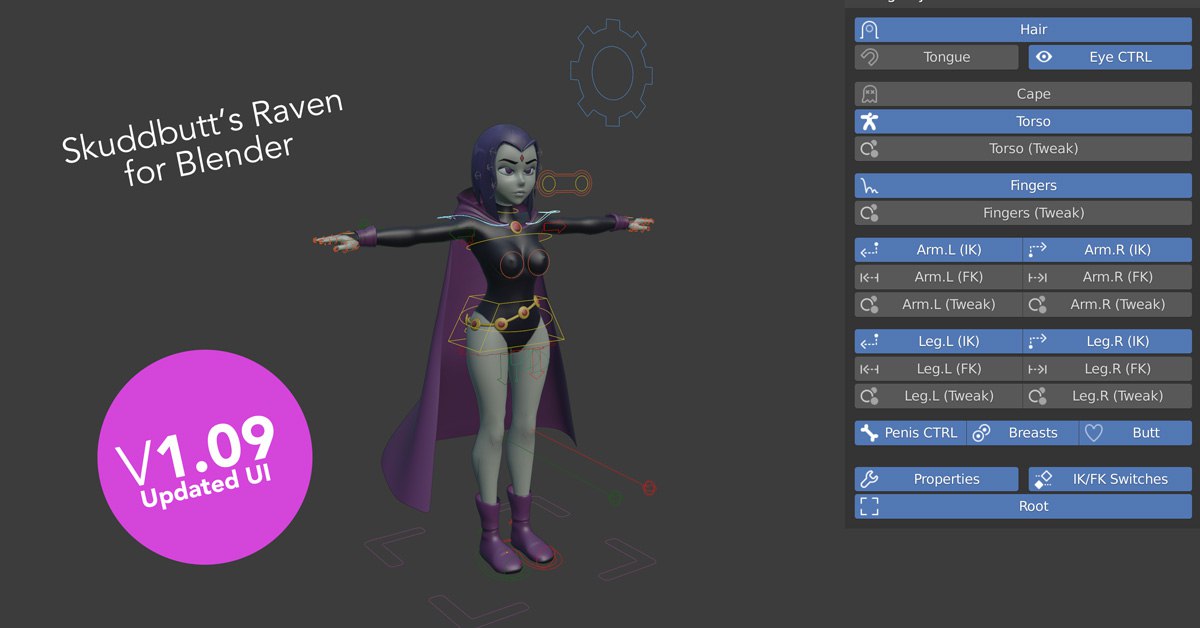Enable the Tongue rig layer

(936, 57)
